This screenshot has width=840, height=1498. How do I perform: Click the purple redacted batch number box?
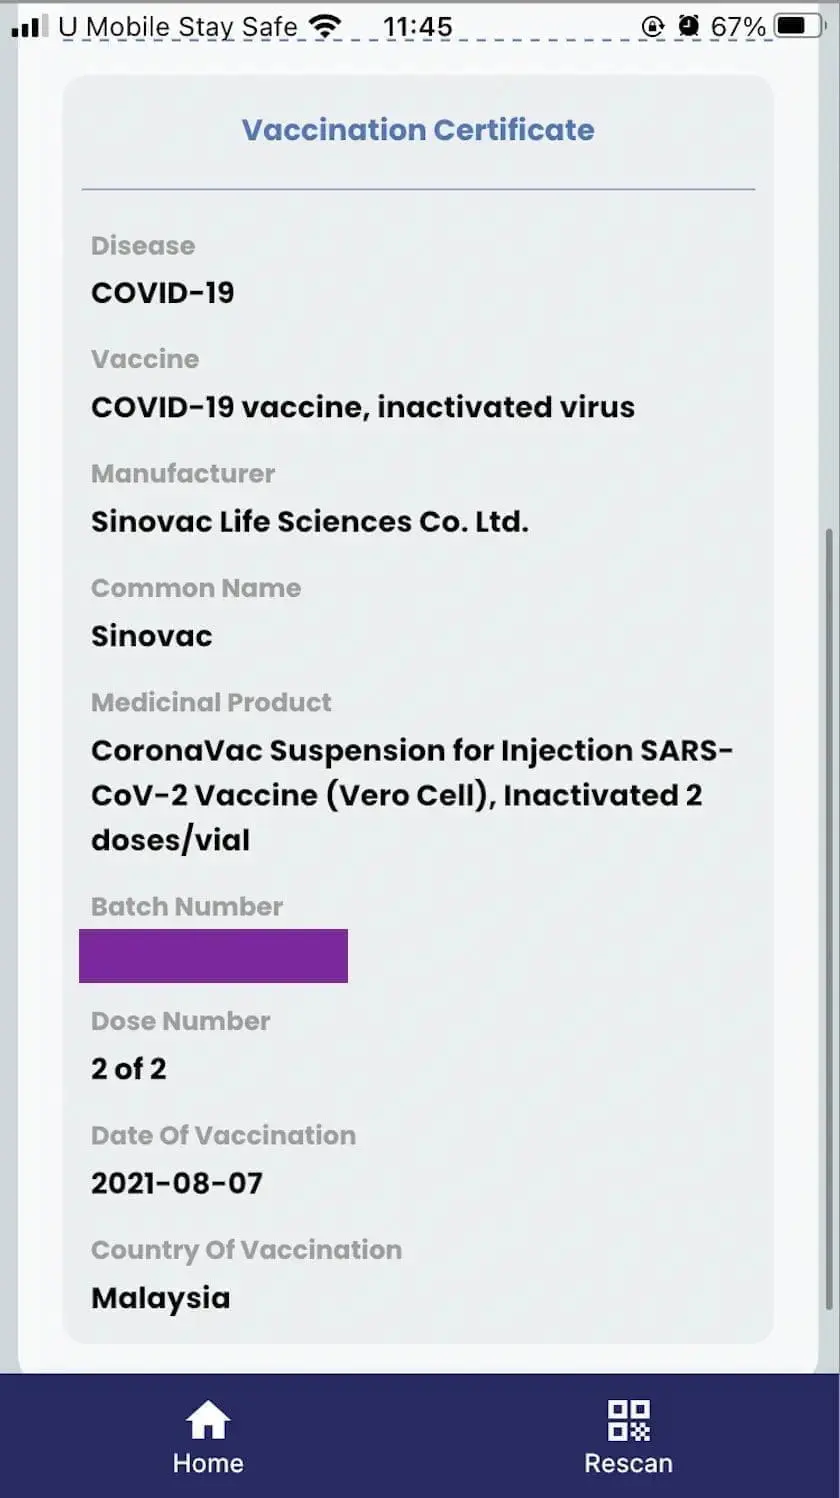click(213, 956)
